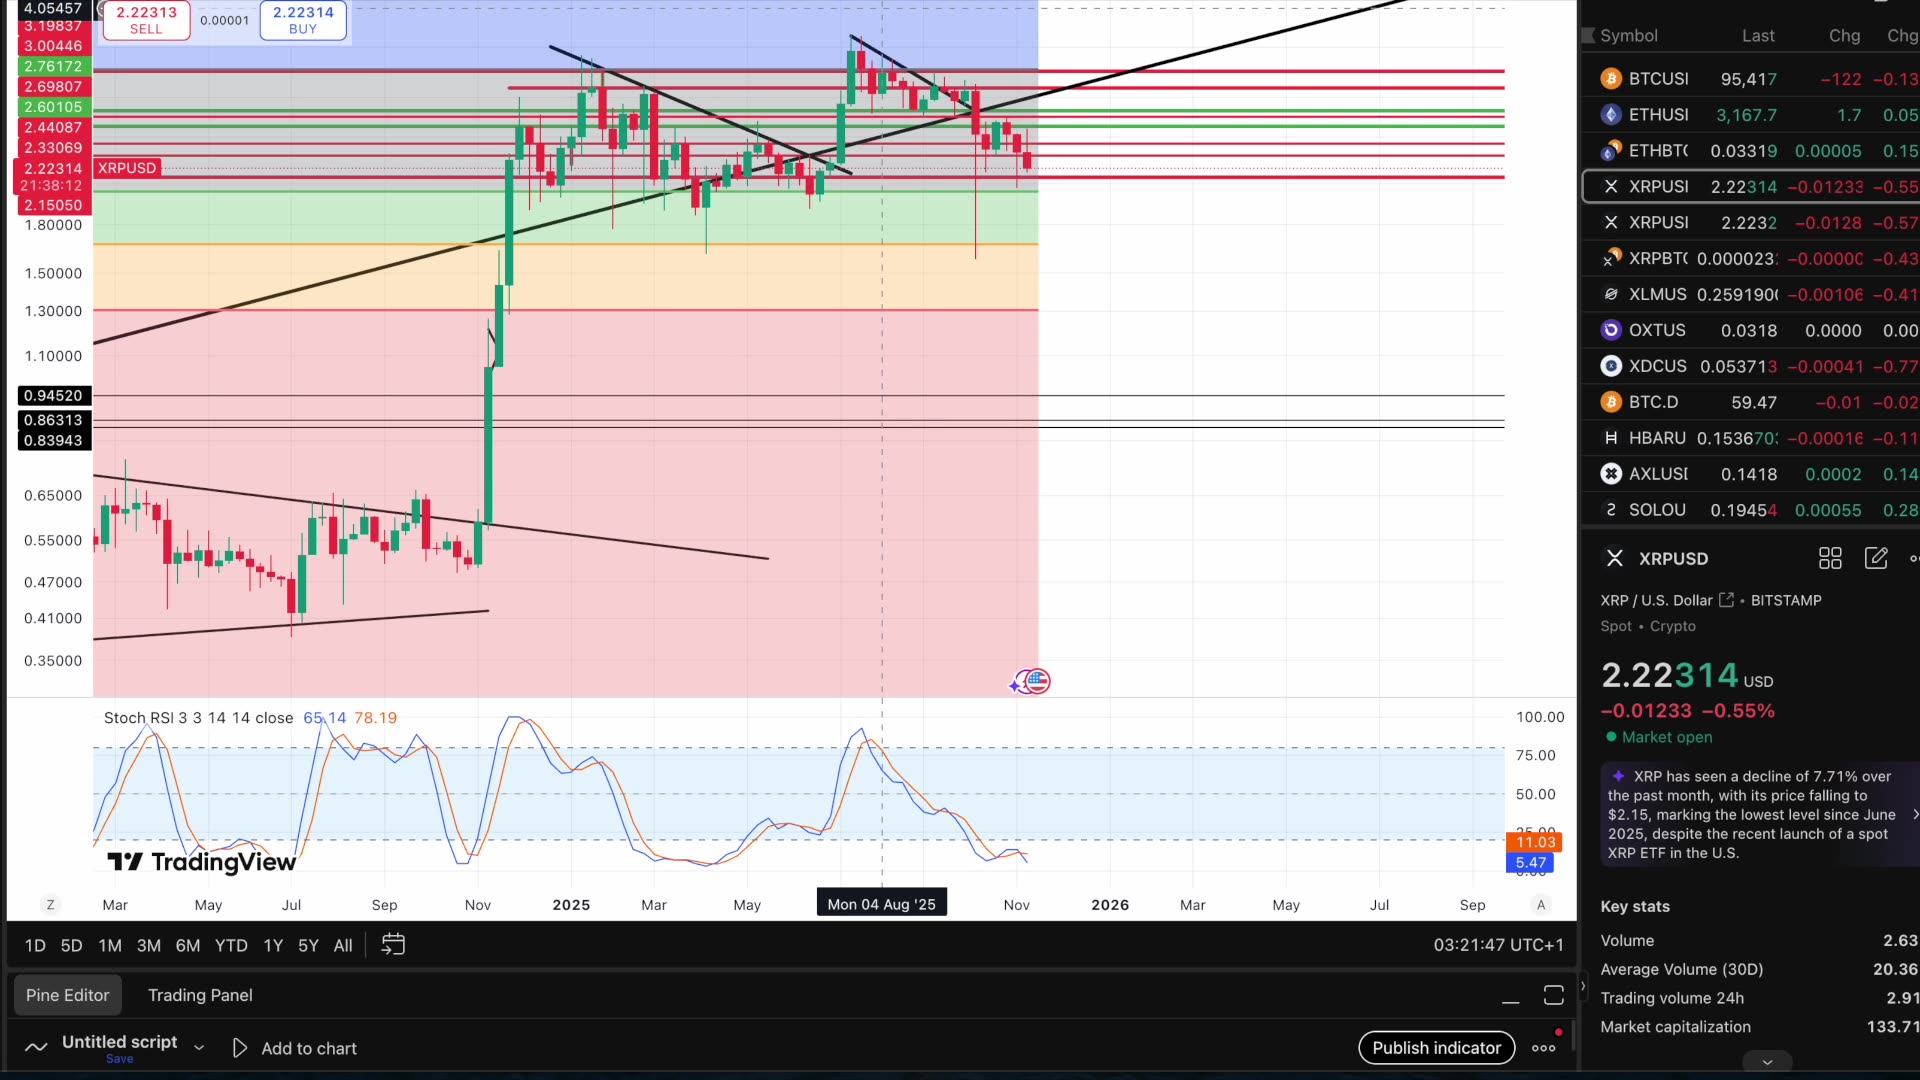Click the Symbol column header

coord(1629,36)
